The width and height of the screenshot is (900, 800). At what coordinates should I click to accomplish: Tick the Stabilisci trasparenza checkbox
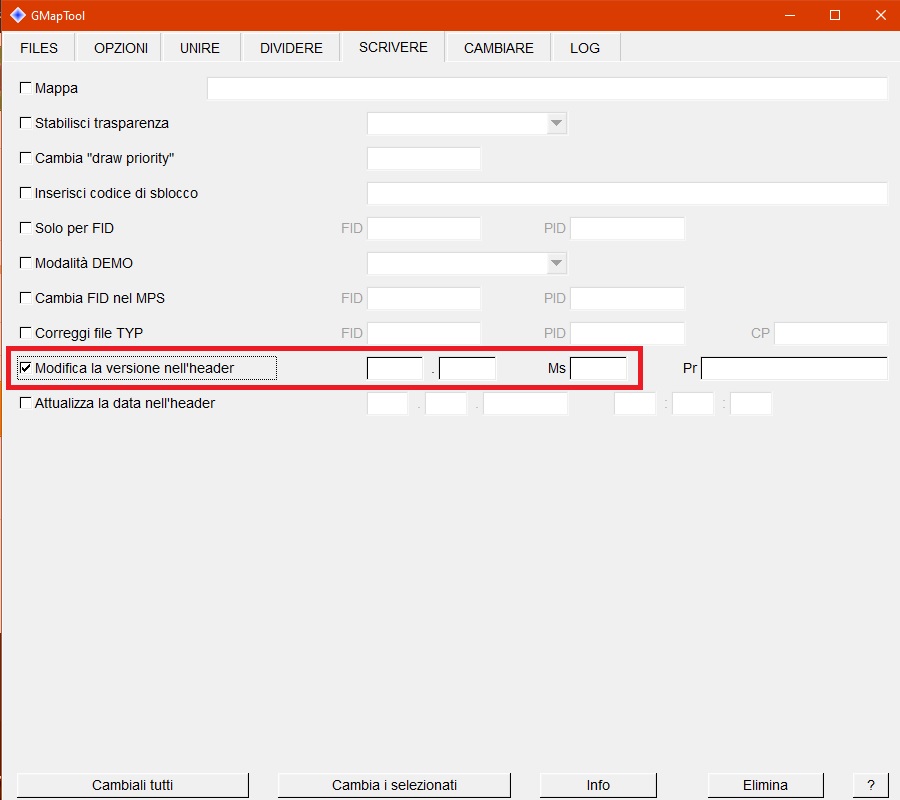point(25,123)
